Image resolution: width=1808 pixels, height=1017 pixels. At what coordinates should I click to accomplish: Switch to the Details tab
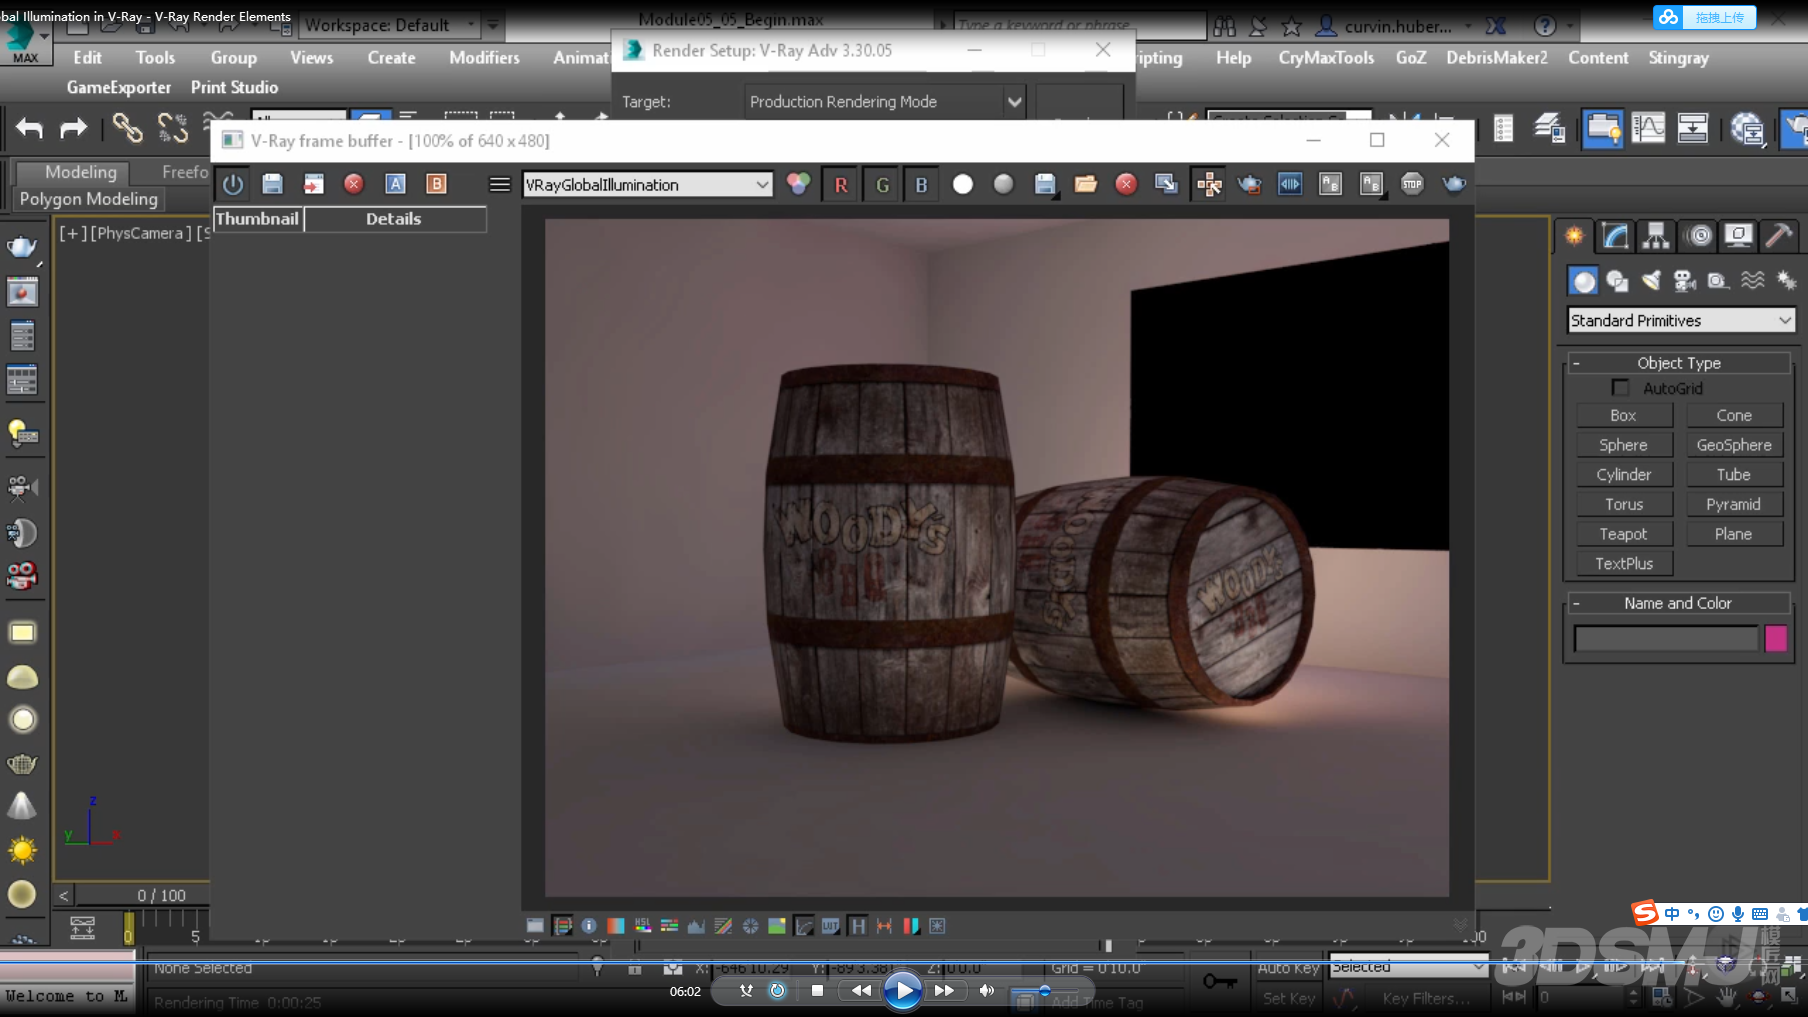(394, 219)
